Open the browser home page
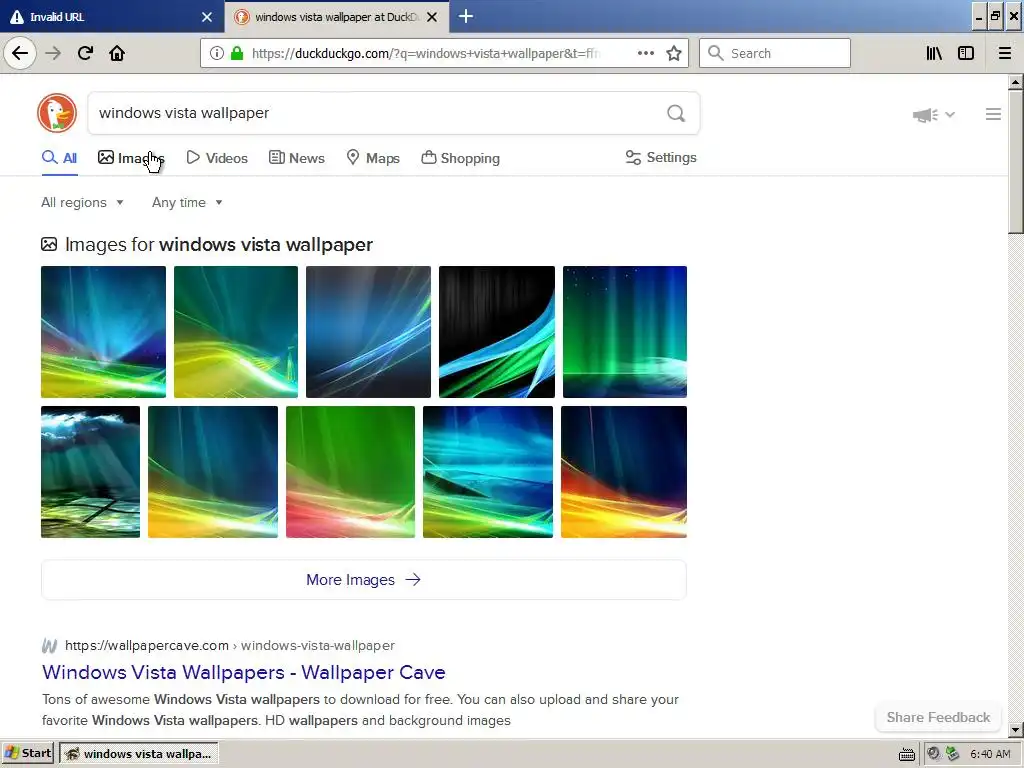 [x=117, y=53]
